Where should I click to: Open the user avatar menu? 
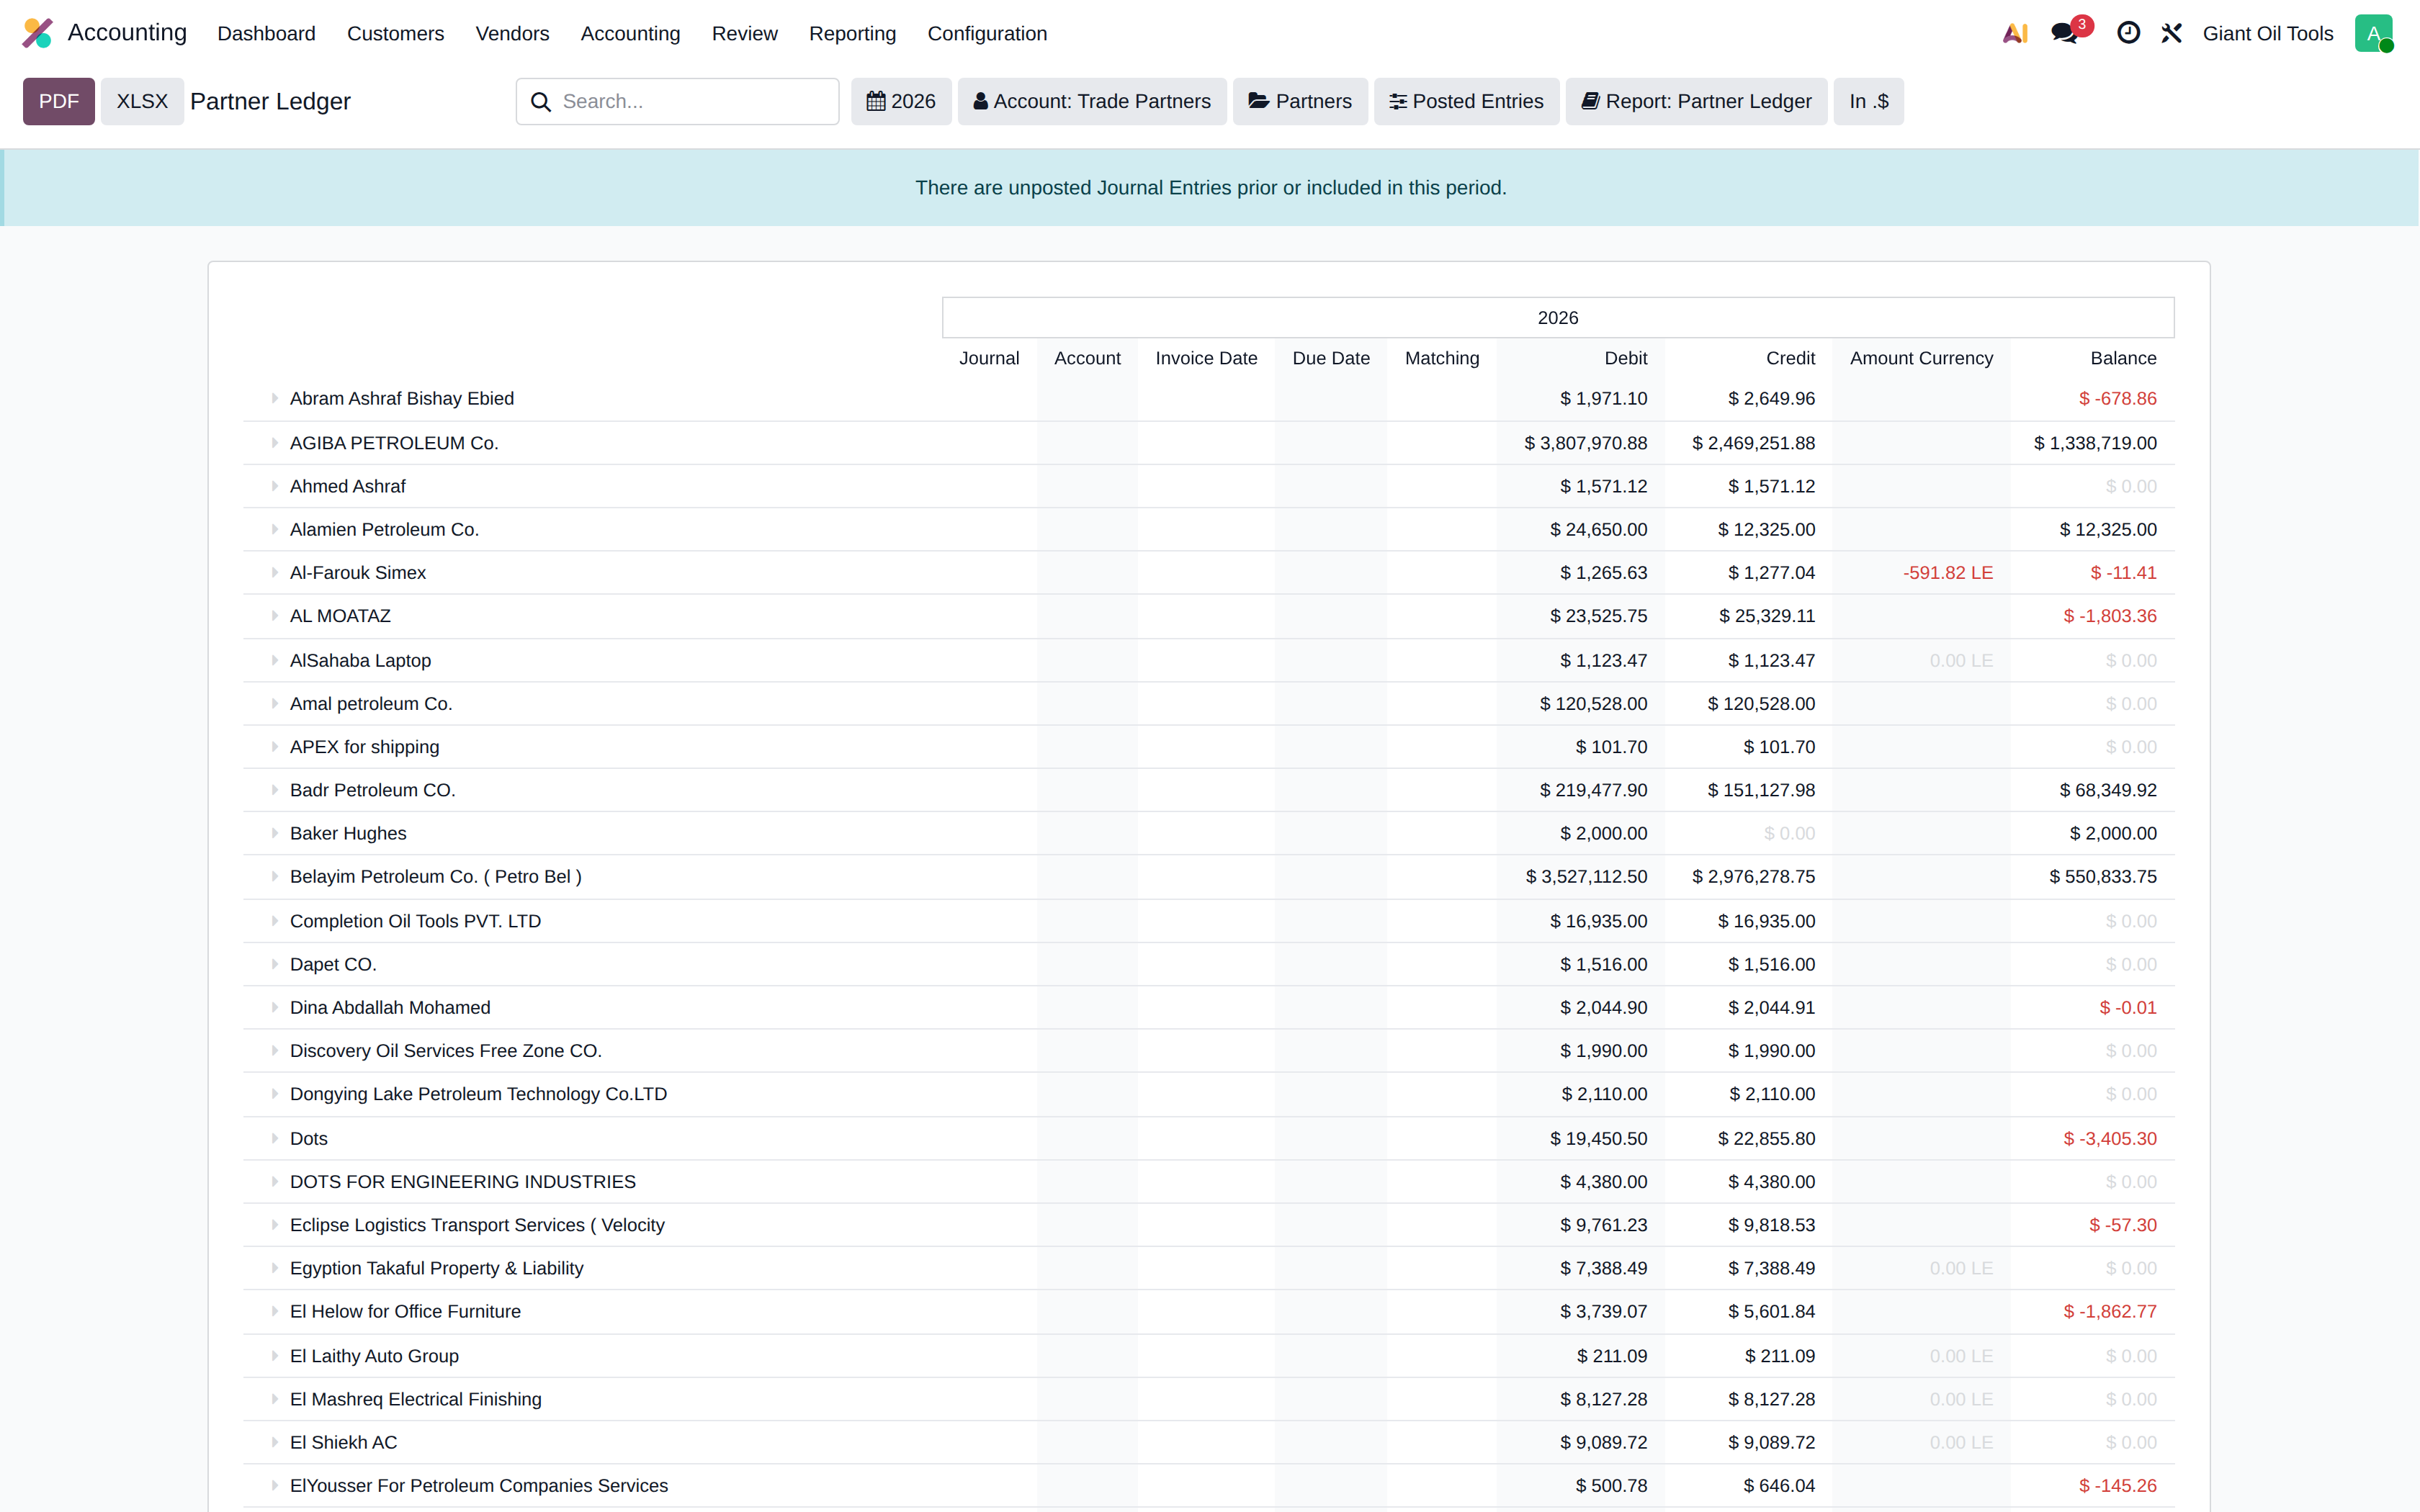(x=2373, y=33)
